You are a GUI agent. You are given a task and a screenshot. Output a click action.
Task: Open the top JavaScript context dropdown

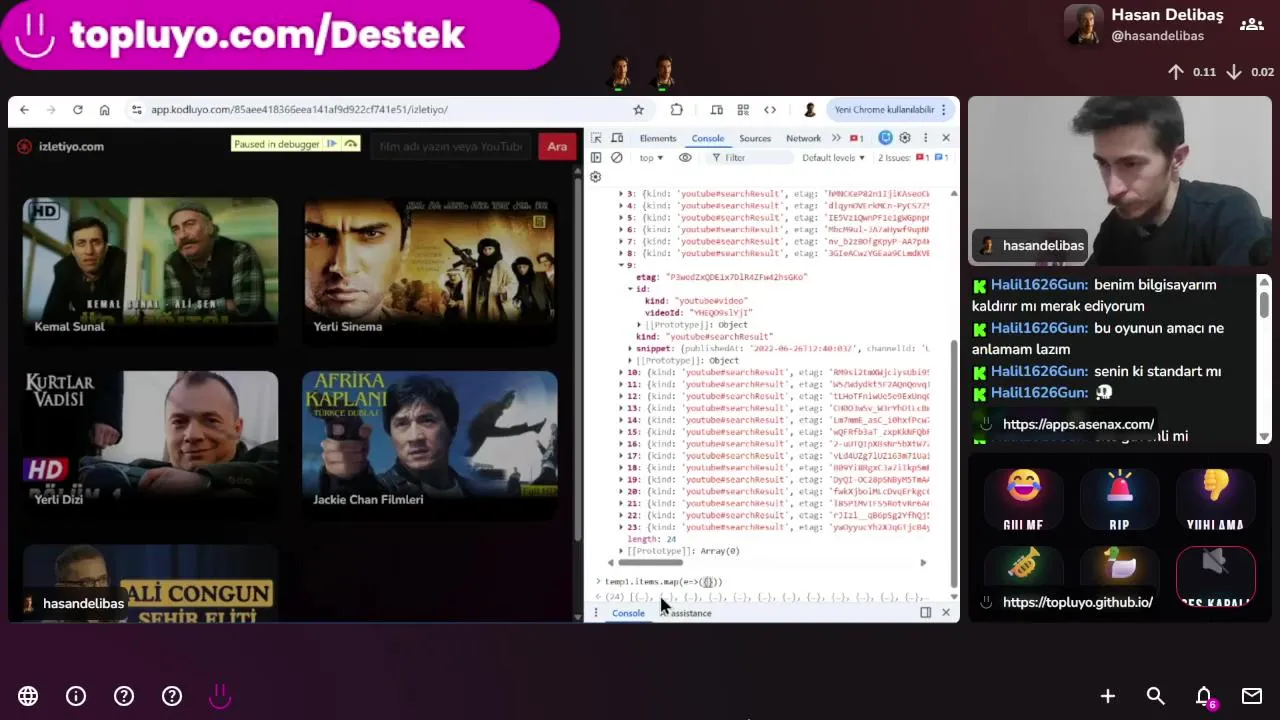coord(651,158)
